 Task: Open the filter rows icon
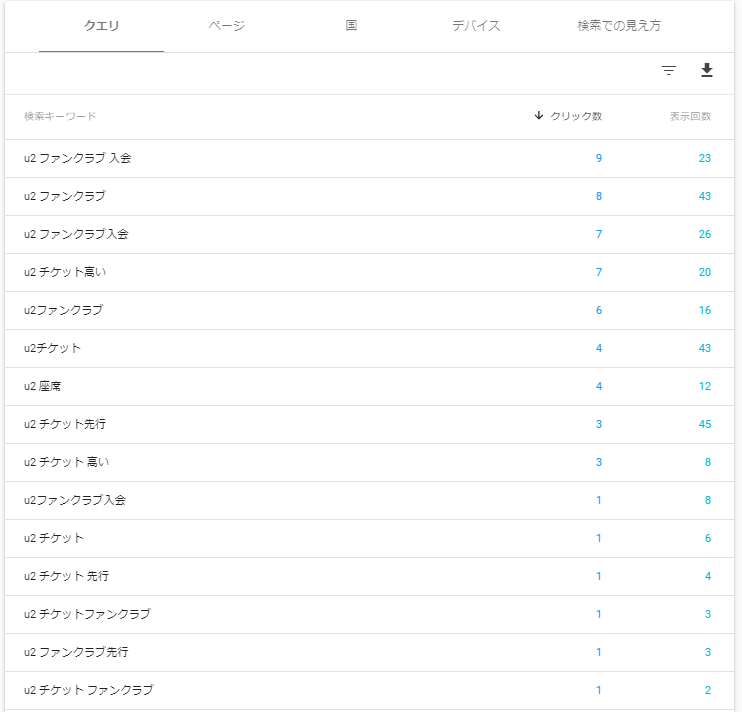pos(668,70)
